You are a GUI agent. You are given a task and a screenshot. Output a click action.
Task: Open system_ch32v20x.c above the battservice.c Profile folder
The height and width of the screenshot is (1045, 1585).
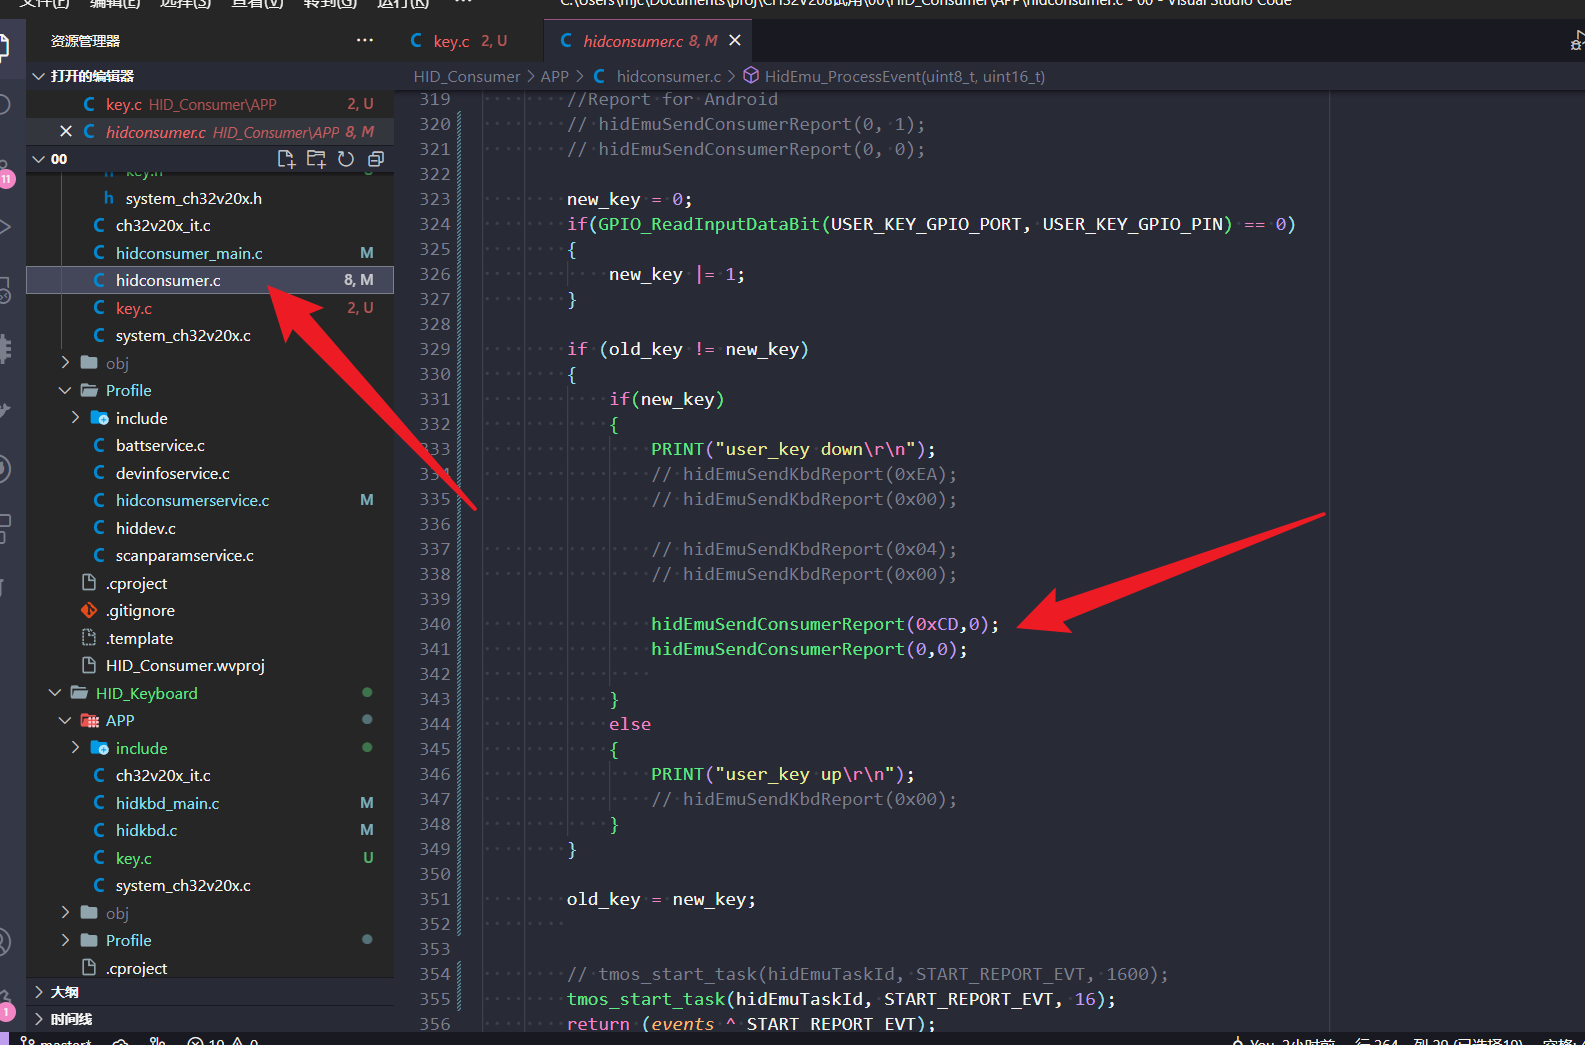click(x=210, y=335)
